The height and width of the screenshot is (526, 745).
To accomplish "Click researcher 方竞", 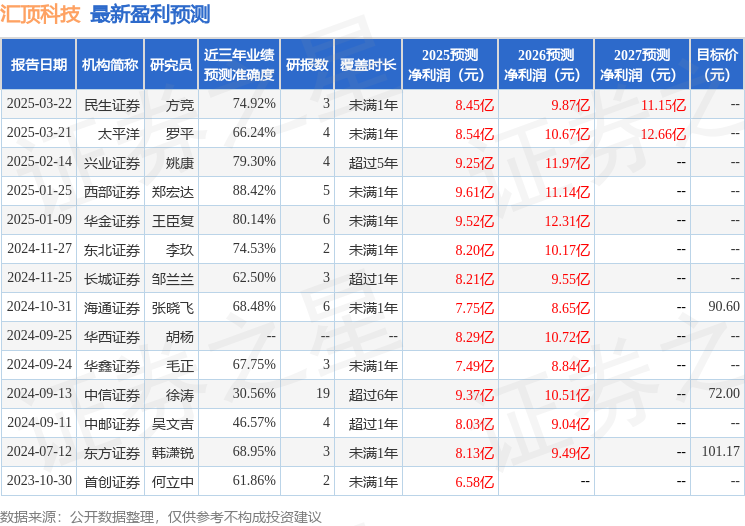I will [180, 105].
